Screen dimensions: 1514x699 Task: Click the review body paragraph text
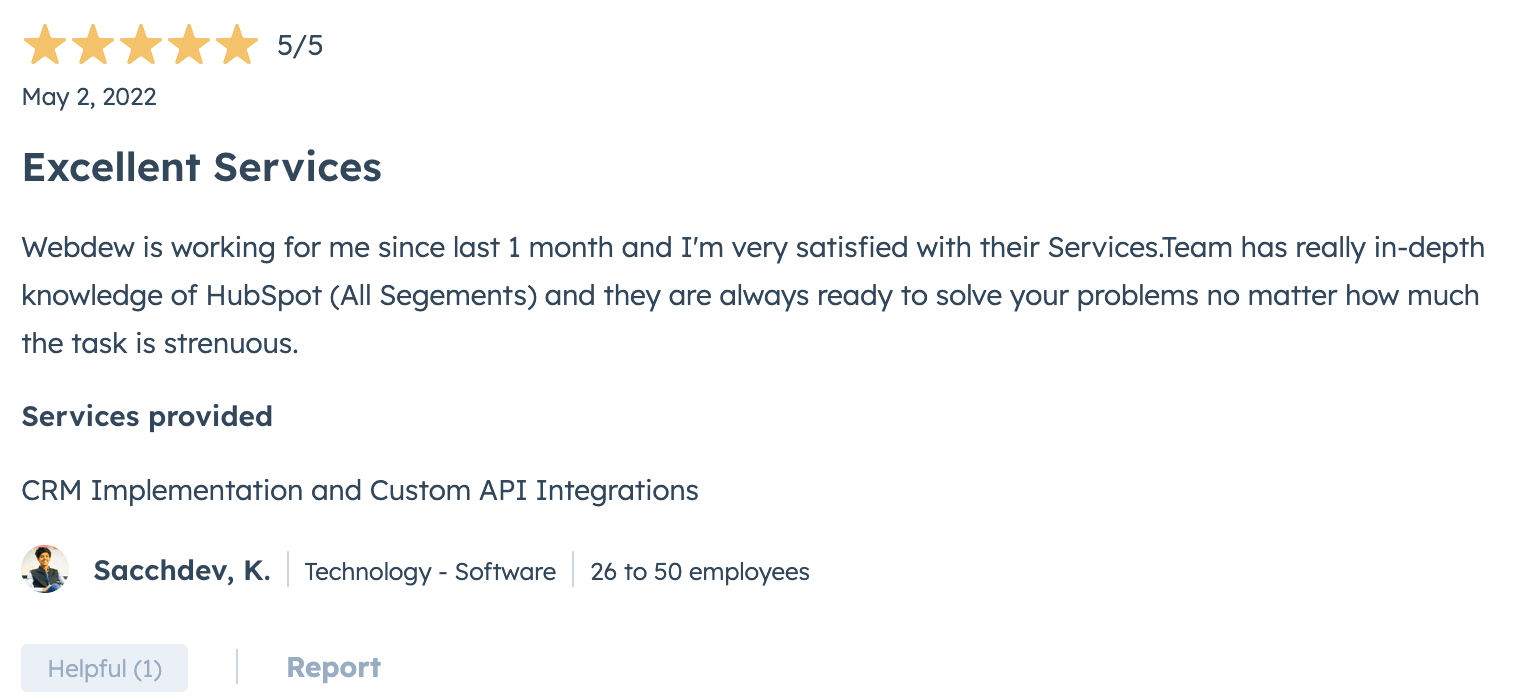[x=750, y=296]
